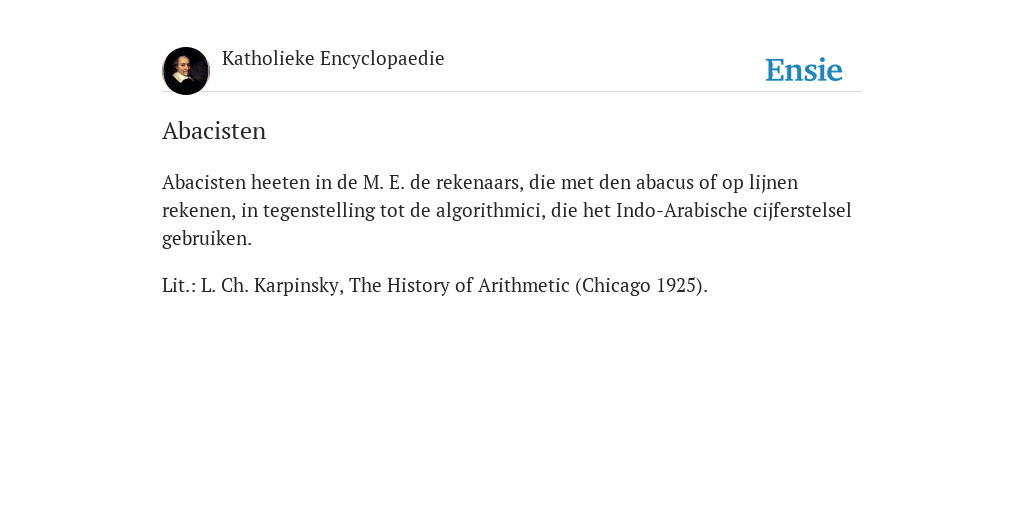The height and width of the screenshot is (512, 1024).
Task: Click the Abacisten heading
Action: pos(214,131)
